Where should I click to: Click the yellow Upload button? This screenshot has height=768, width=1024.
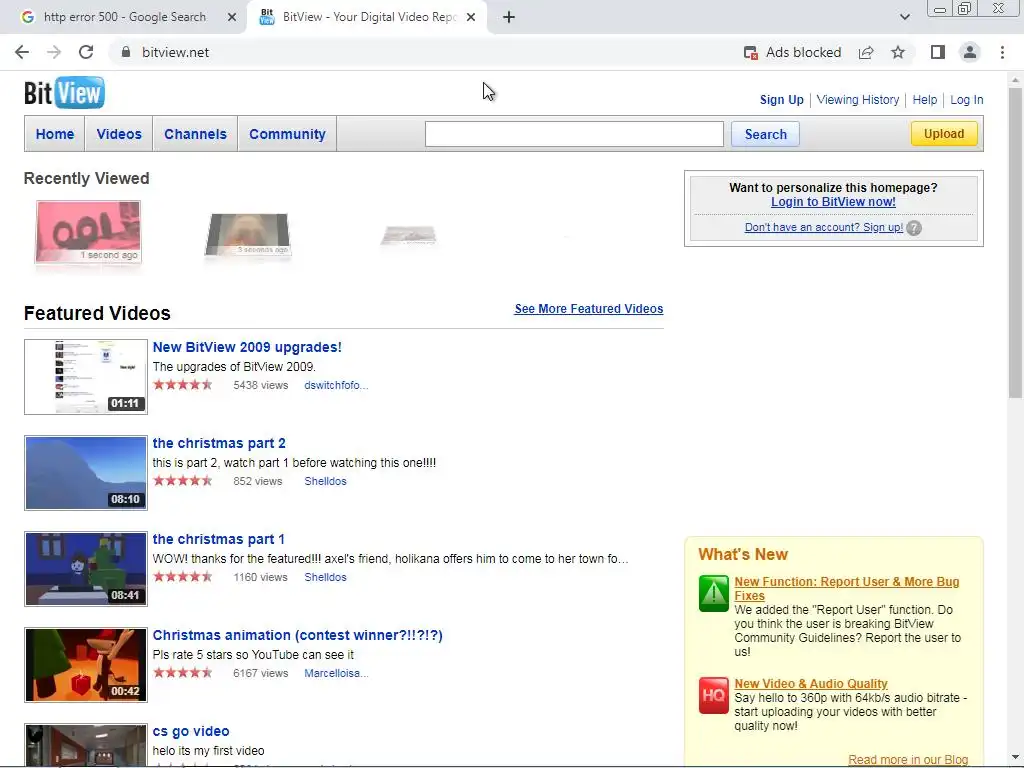pyautogui.click(x=944, y=133)
